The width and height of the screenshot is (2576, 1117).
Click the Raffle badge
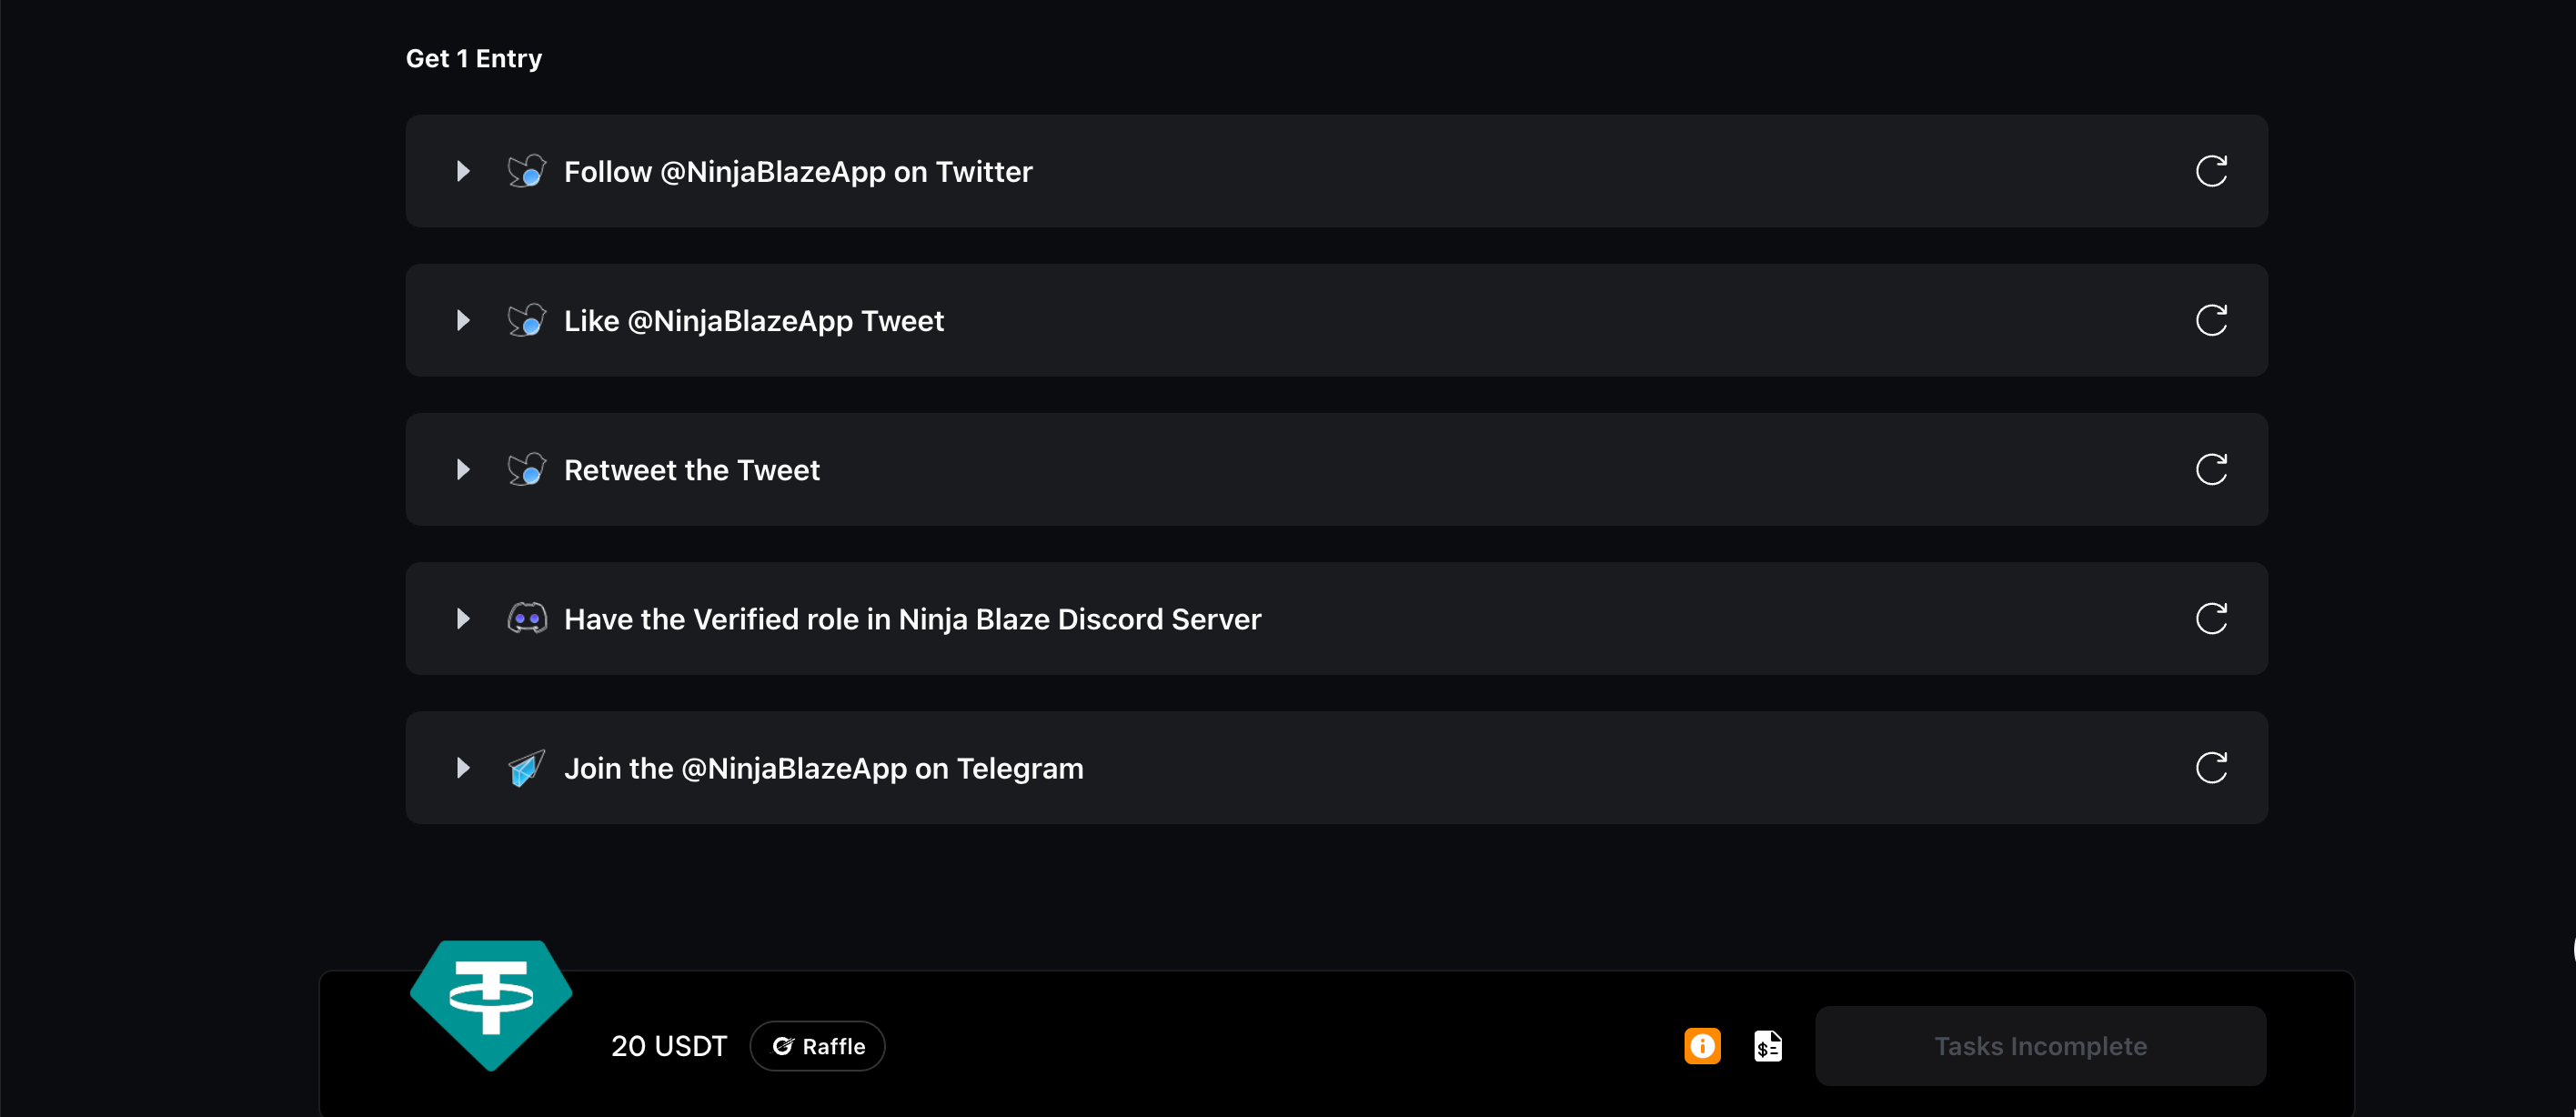(817, 1046)
